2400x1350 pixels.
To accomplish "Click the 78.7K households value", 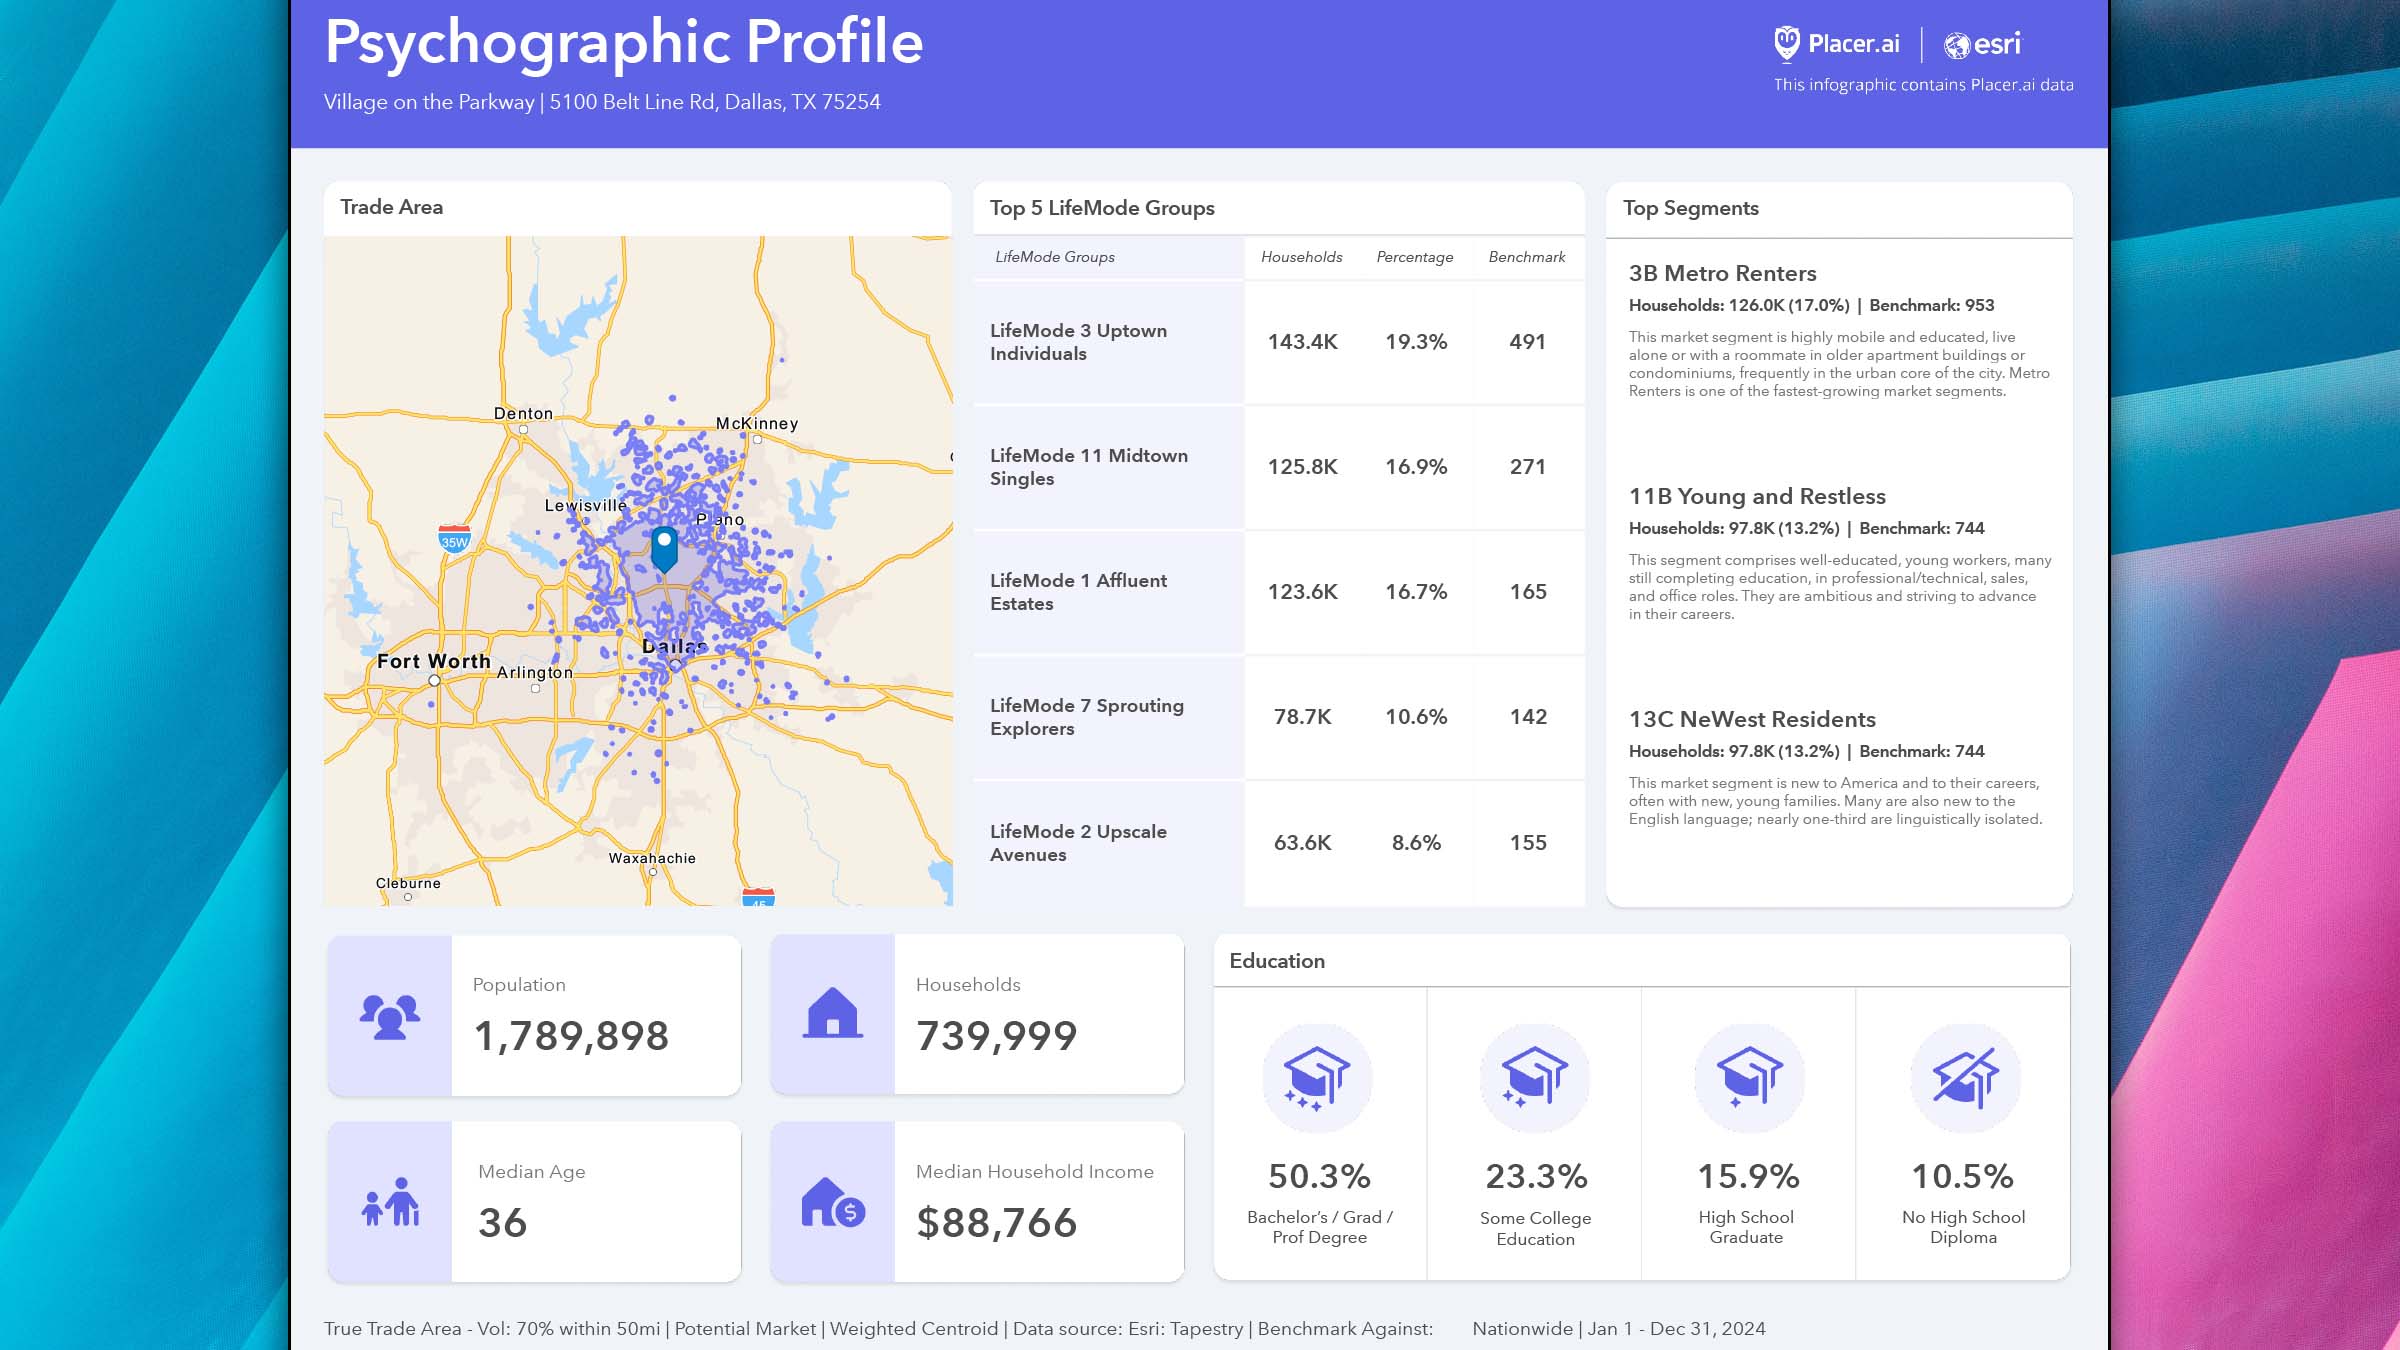I will coord(1302,717).
